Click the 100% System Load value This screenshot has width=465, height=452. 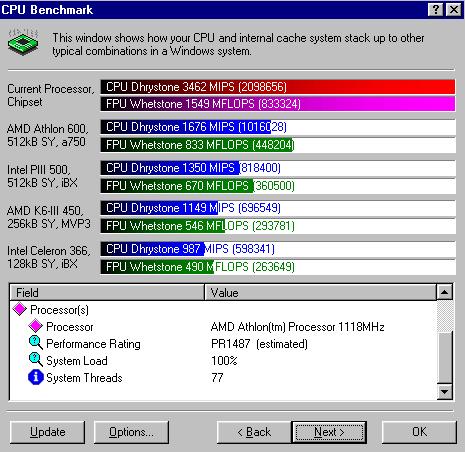224,361
